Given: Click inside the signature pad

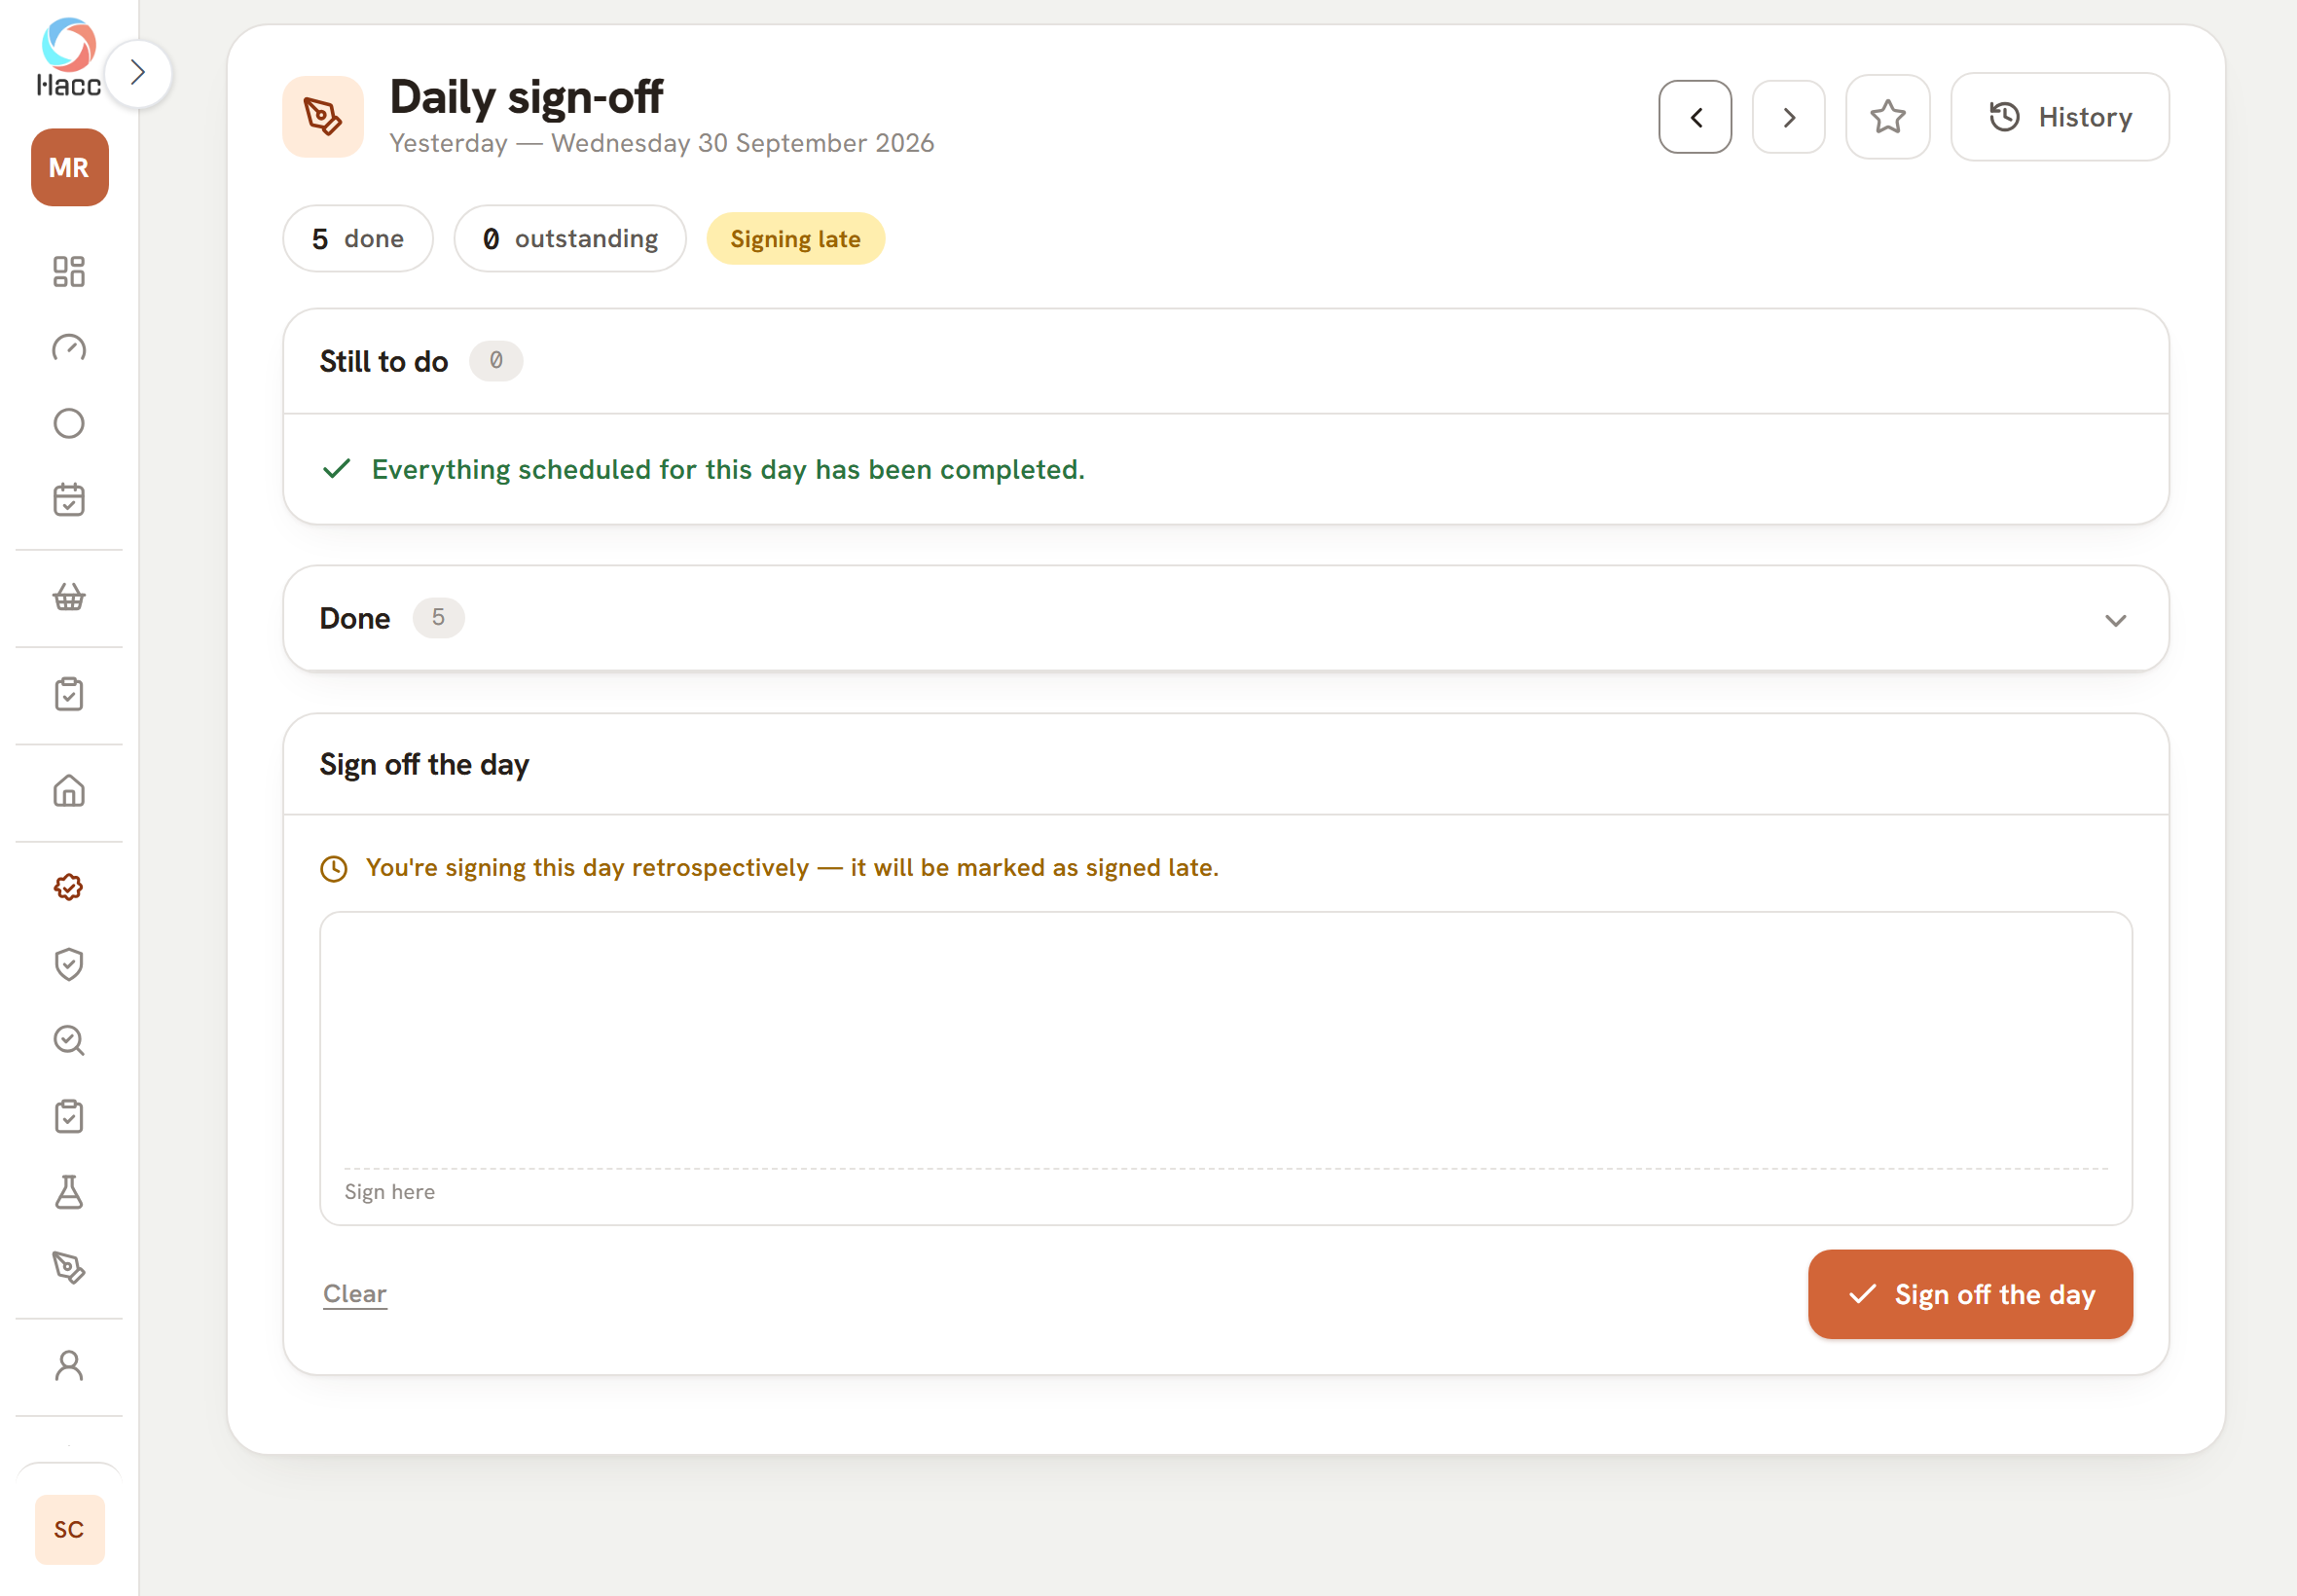Looking at the screenshot, I should point(1226,1068).
